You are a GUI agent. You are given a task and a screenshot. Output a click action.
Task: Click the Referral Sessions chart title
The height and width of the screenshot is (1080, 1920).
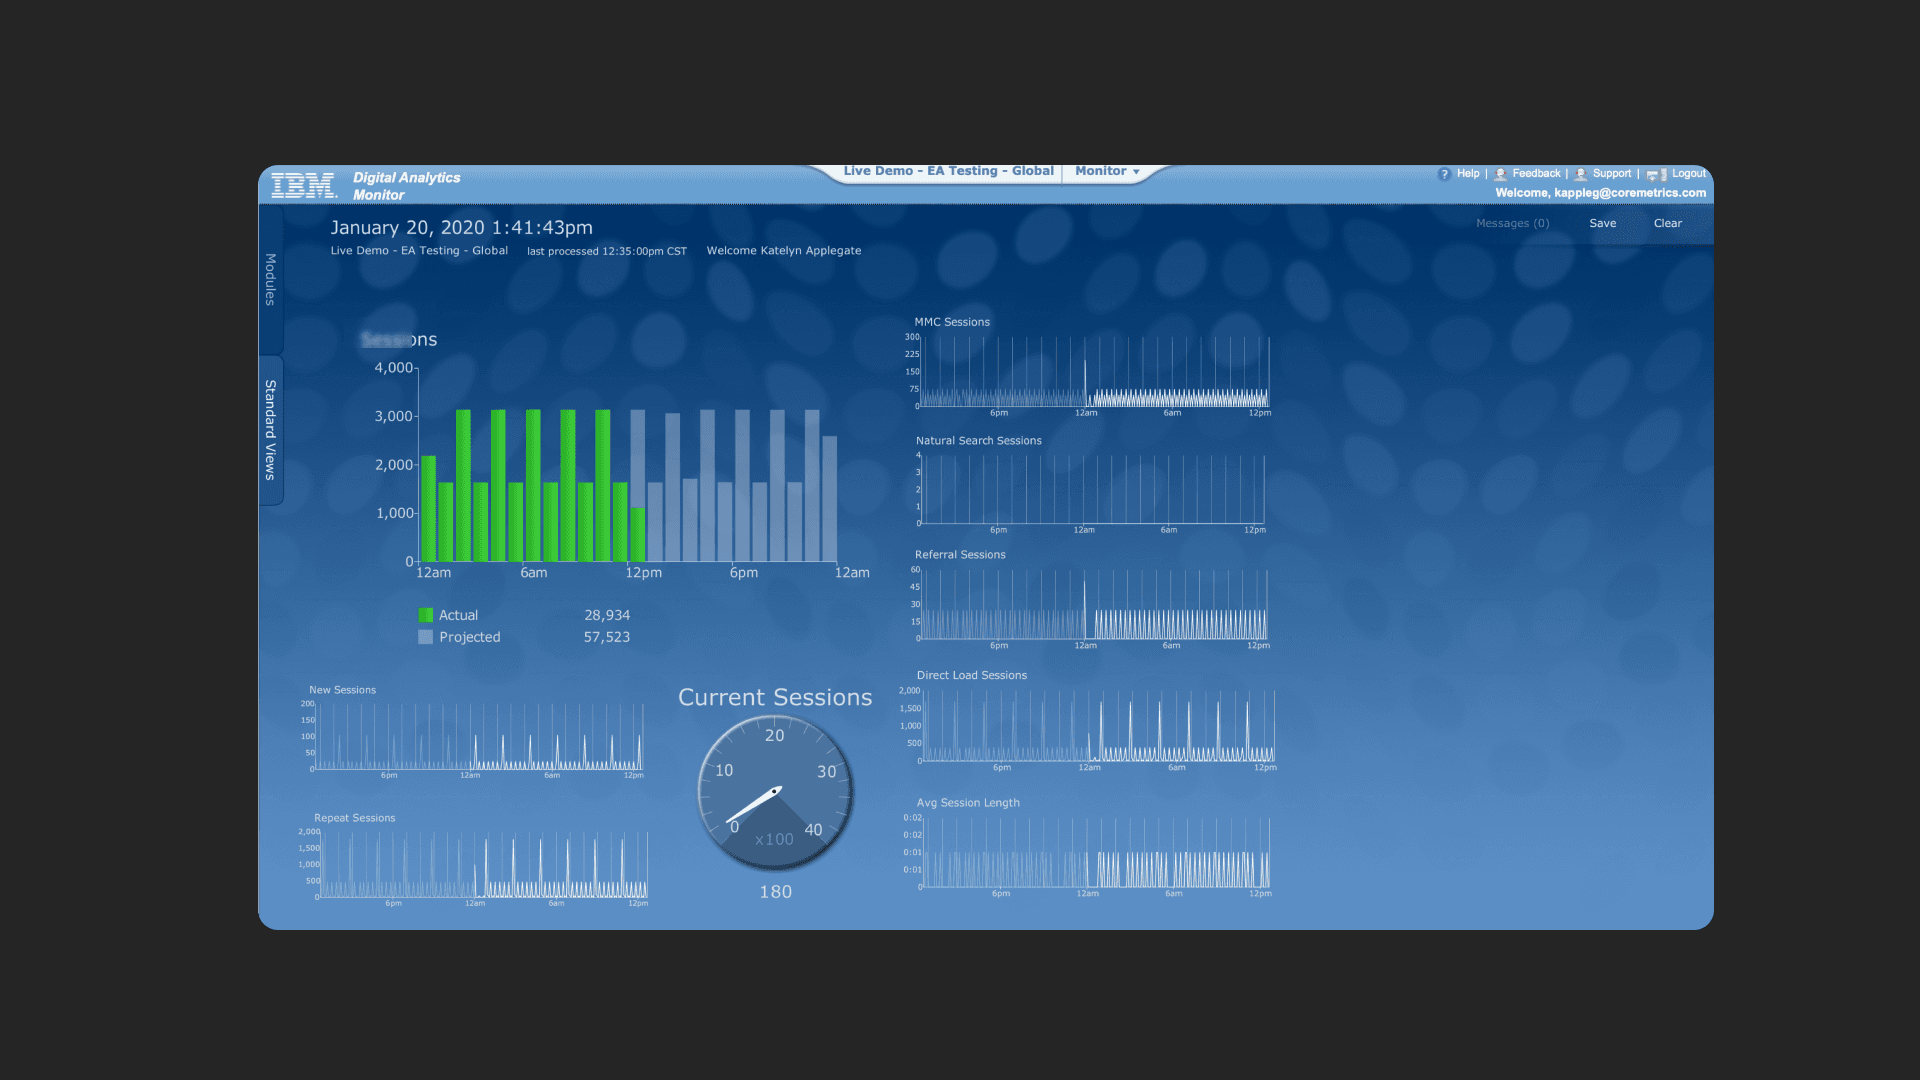tap(960, 555)
